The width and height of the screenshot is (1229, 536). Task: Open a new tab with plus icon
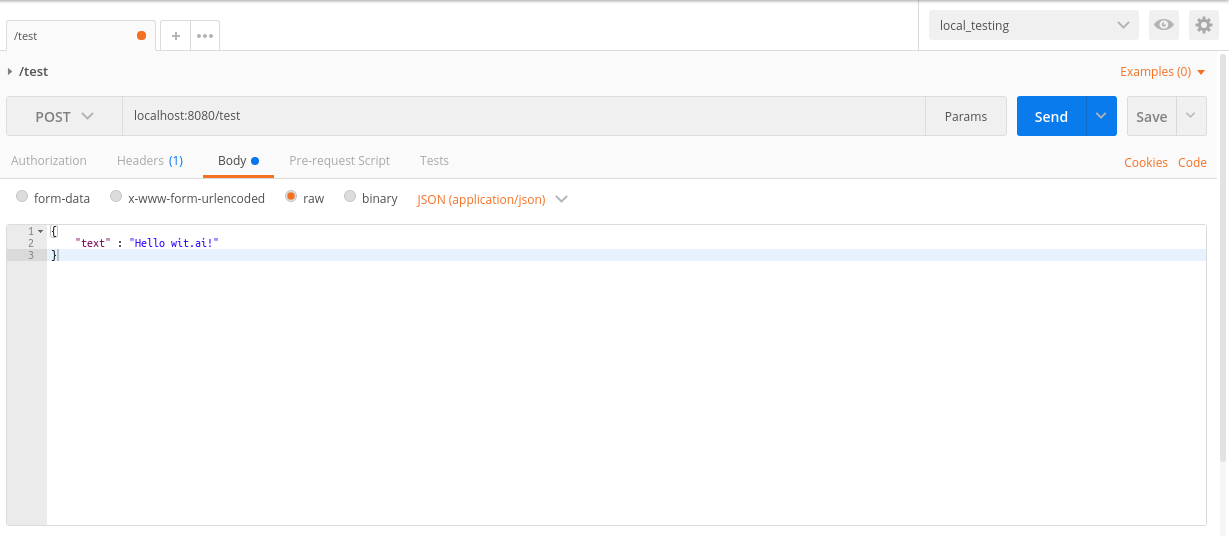176,35
